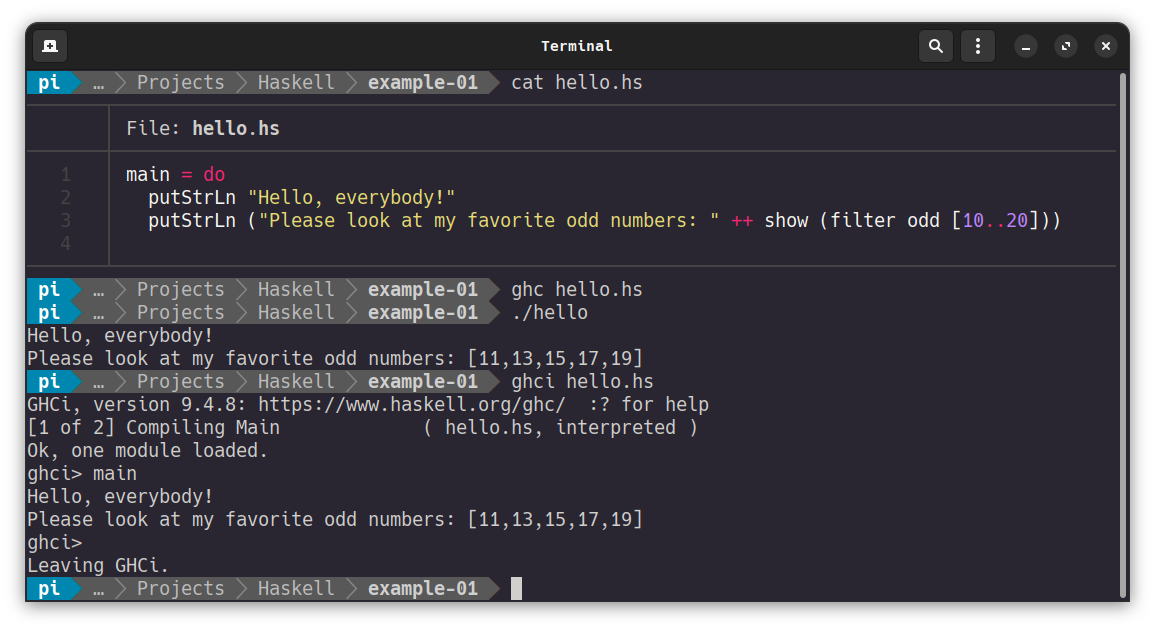The width and height of the screenshot is (1155, 630).
Task: Click the './hello' command text
Action: (550, 312)
